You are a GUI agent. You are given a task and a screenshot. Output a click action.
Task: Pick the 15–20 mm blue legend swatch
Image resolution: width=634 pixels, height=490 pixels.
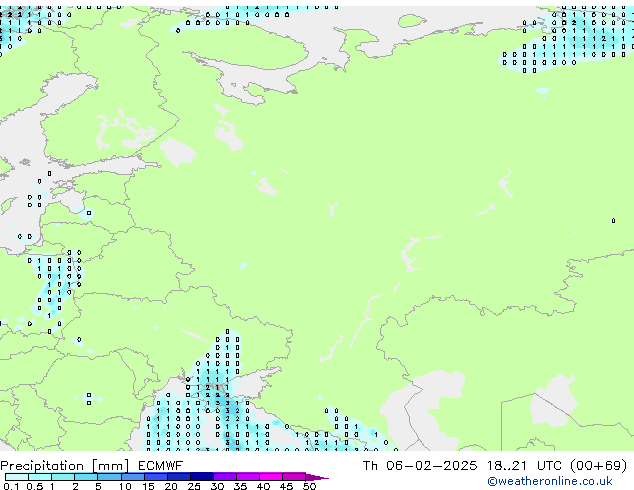point(155,477)
